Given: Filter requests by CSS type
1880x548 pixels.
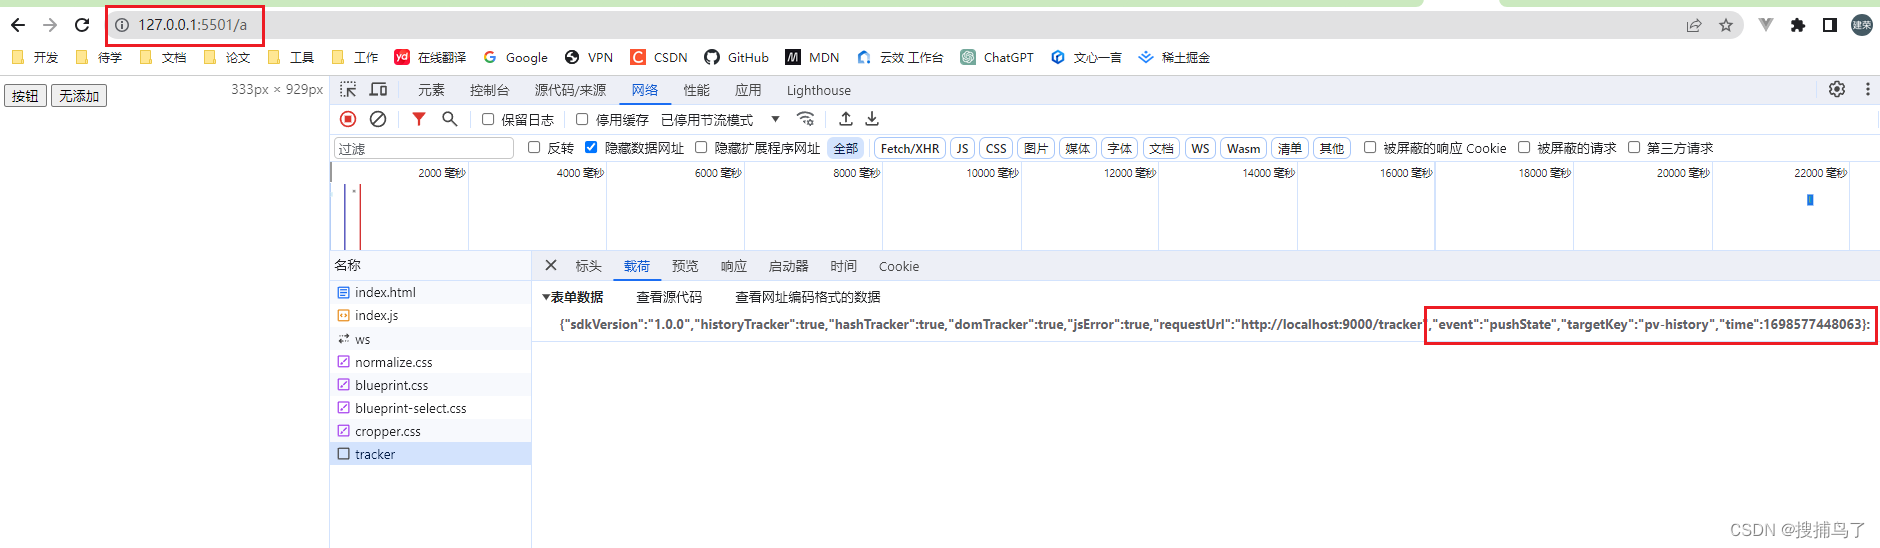Looking at the screenshot, I should pos(996,148).
